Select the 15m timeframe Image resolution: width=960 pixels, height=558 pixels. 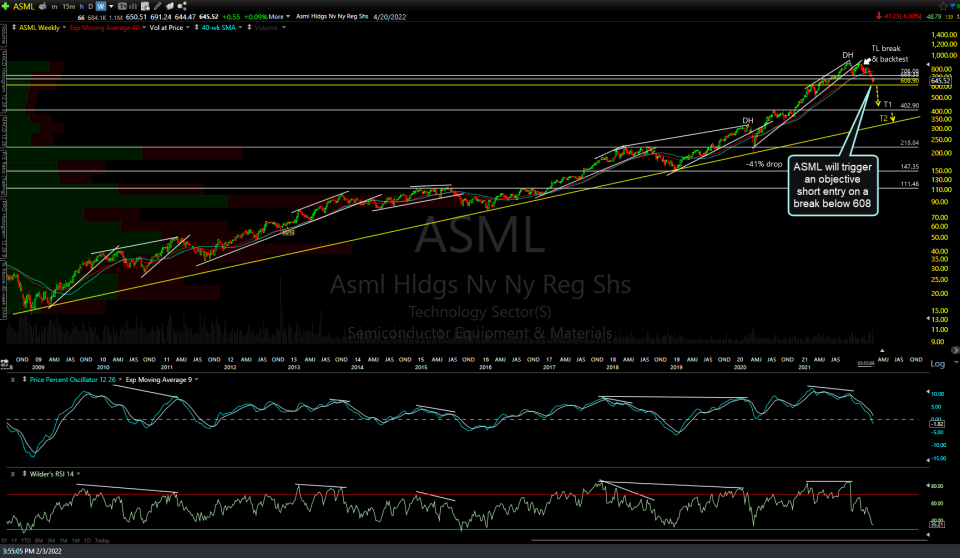point(69,6)
